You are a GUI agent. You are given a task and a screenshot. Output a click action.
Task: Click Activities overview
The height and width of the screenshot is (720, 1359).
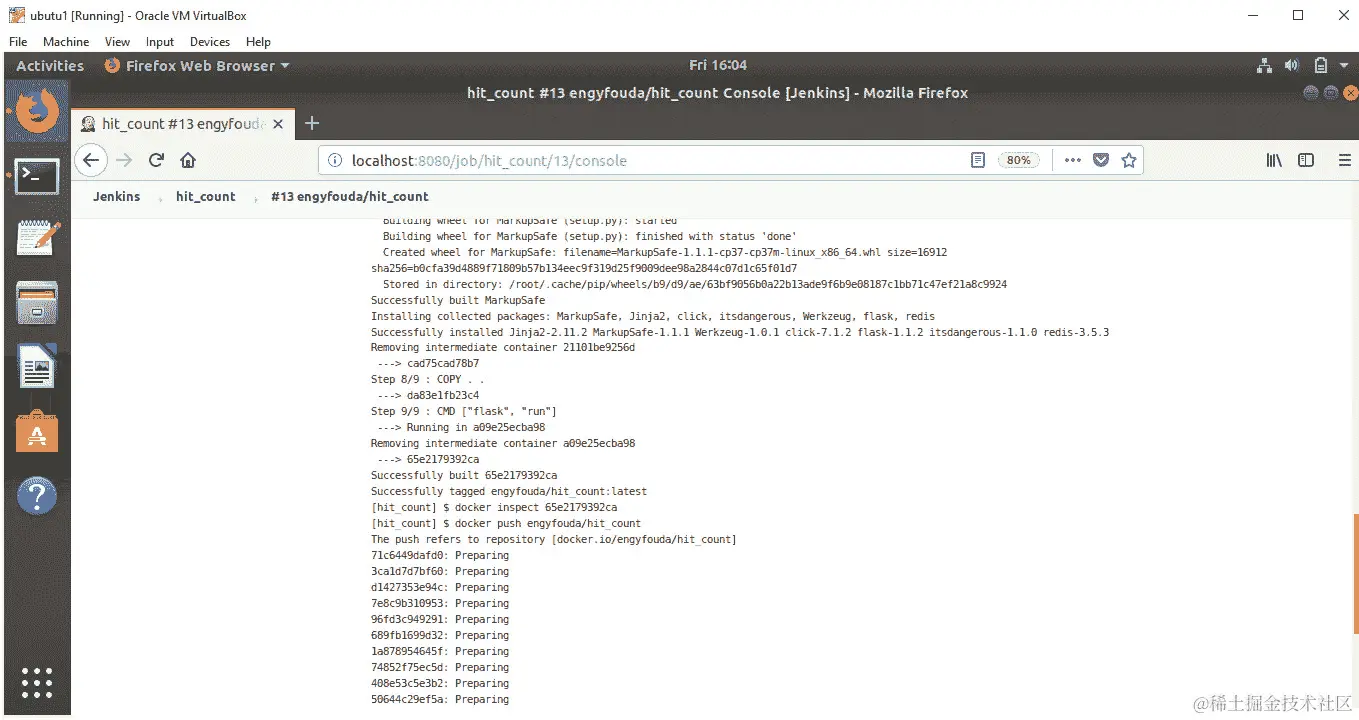pos(50,66)
